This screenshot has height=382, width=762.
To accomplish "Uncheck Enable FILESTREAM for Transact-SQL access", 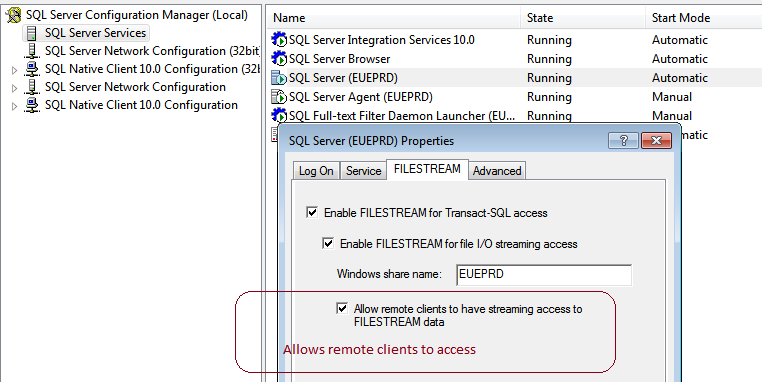I will click(x=312, y=212).
